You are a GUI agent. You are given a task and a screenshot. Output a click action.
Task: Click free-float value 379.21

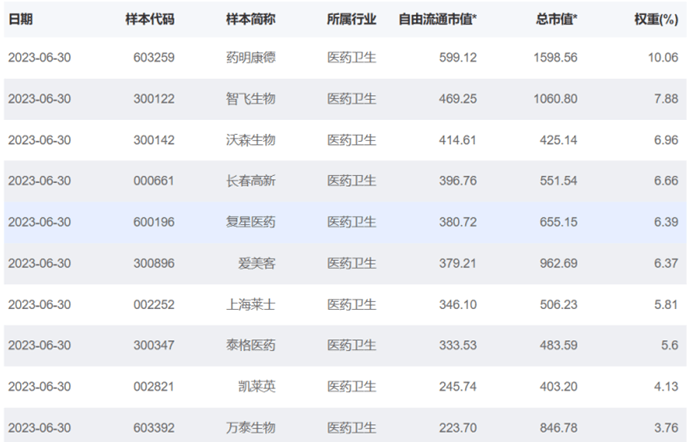coord(458,263)
